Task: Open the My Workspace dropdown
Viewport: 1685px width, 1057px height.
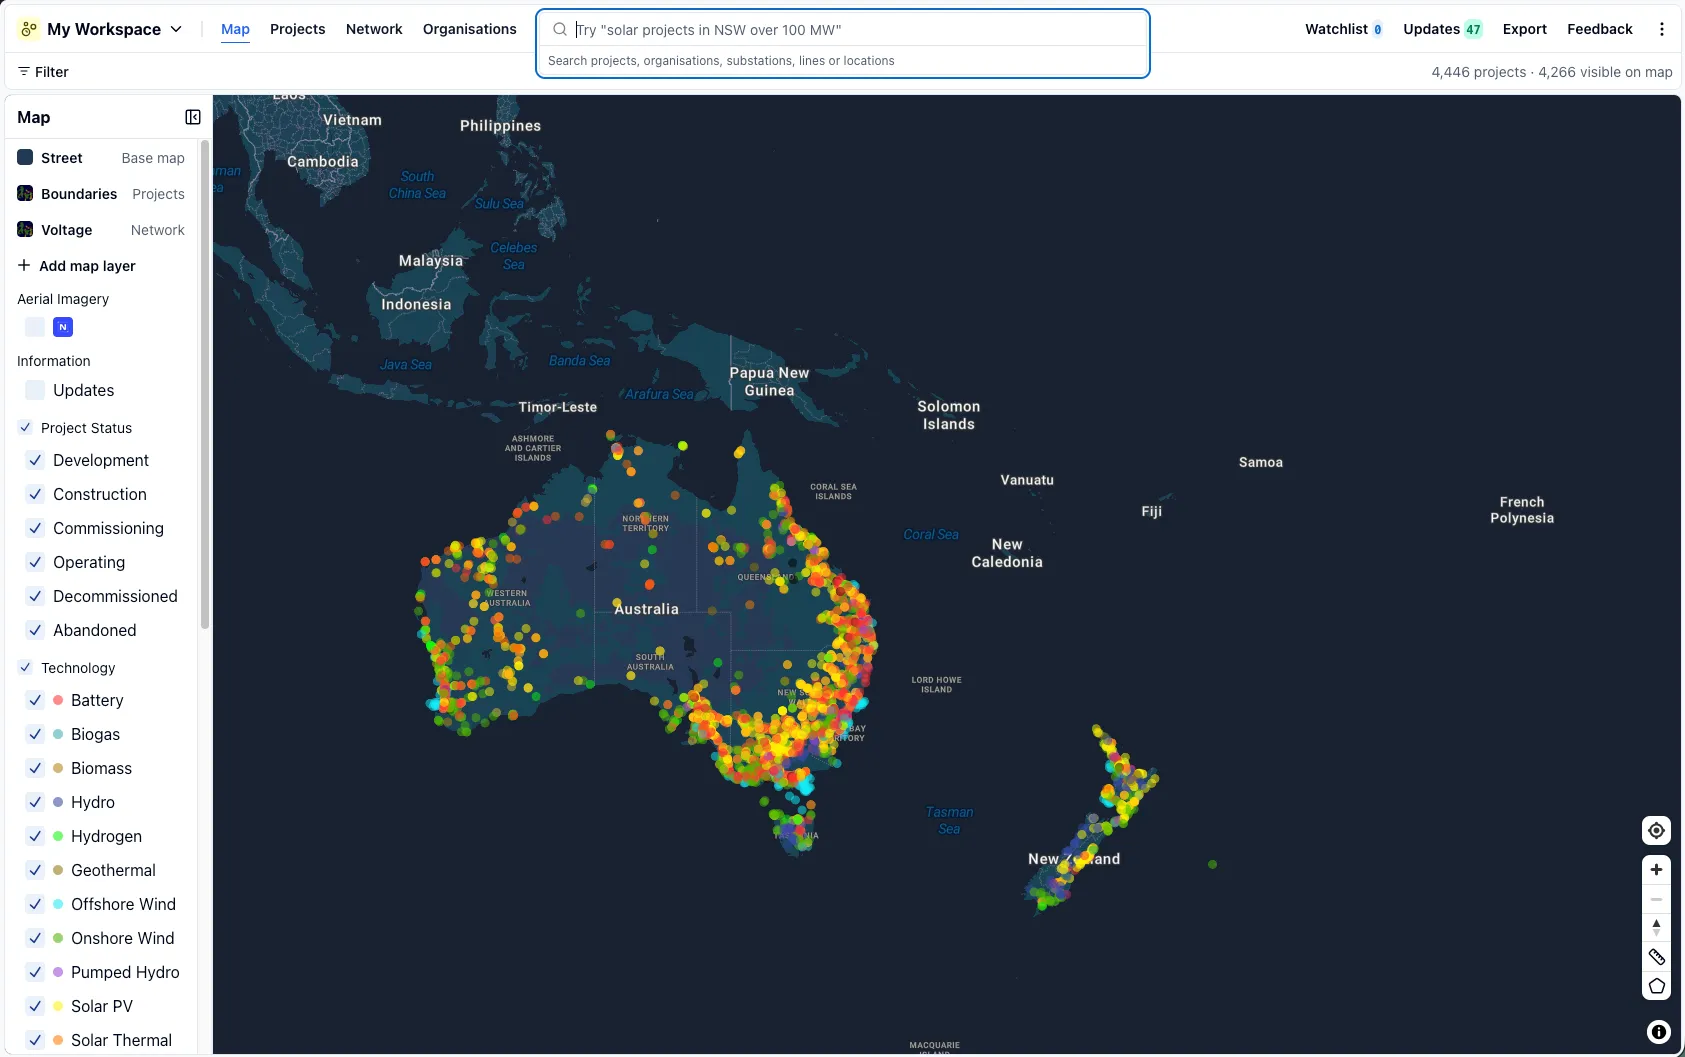Action: click(102, 29)
